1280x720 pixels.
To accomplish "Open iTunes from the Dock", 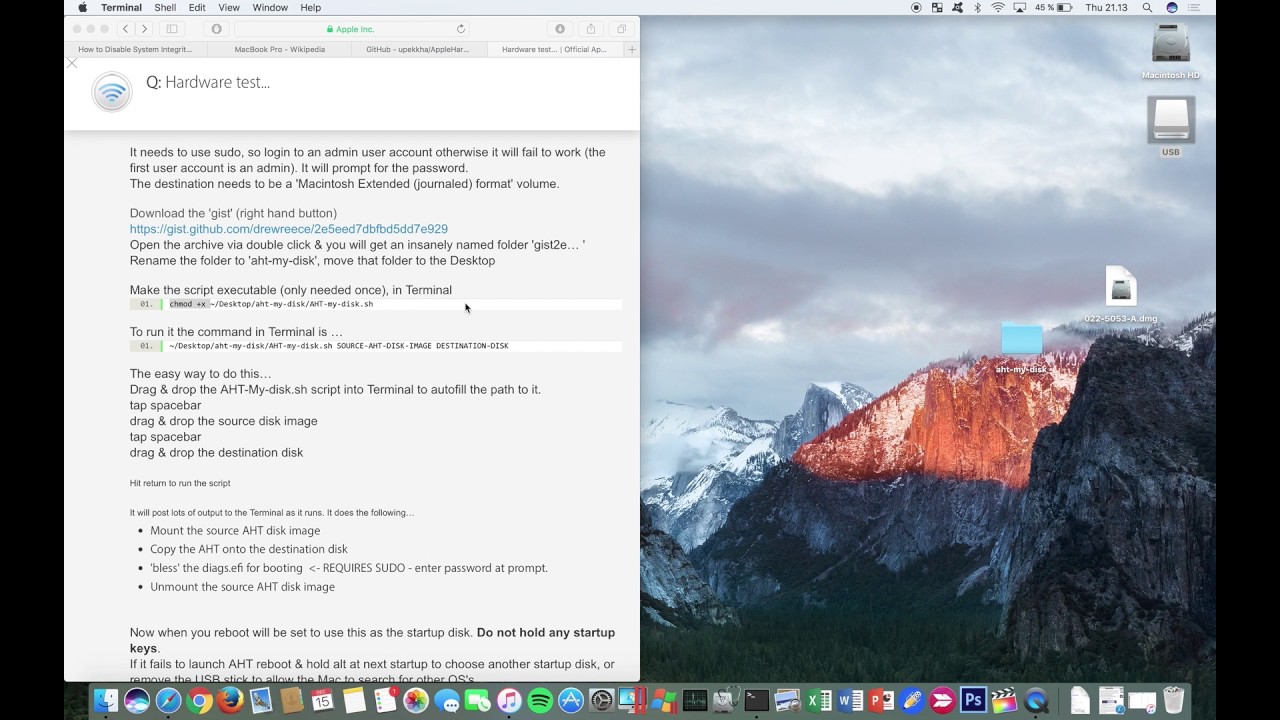I will pos(509,701).
